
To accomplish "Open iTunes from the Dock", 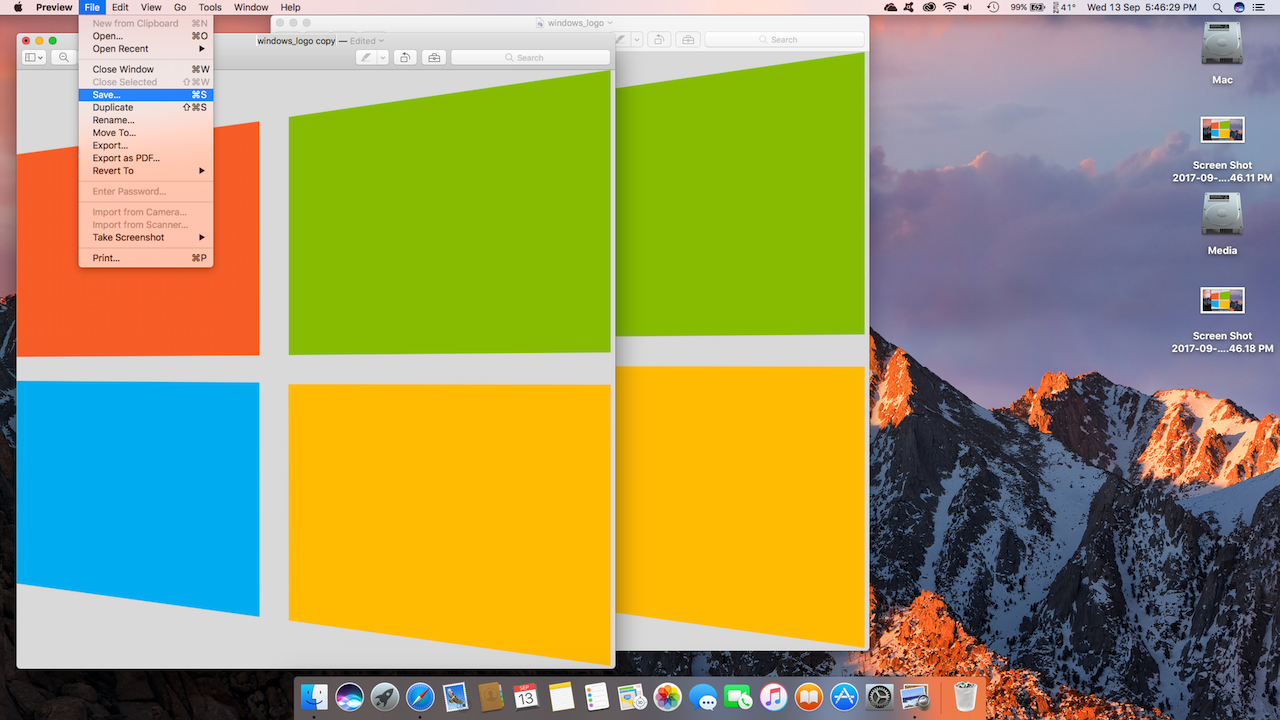I will coord(773,696).
